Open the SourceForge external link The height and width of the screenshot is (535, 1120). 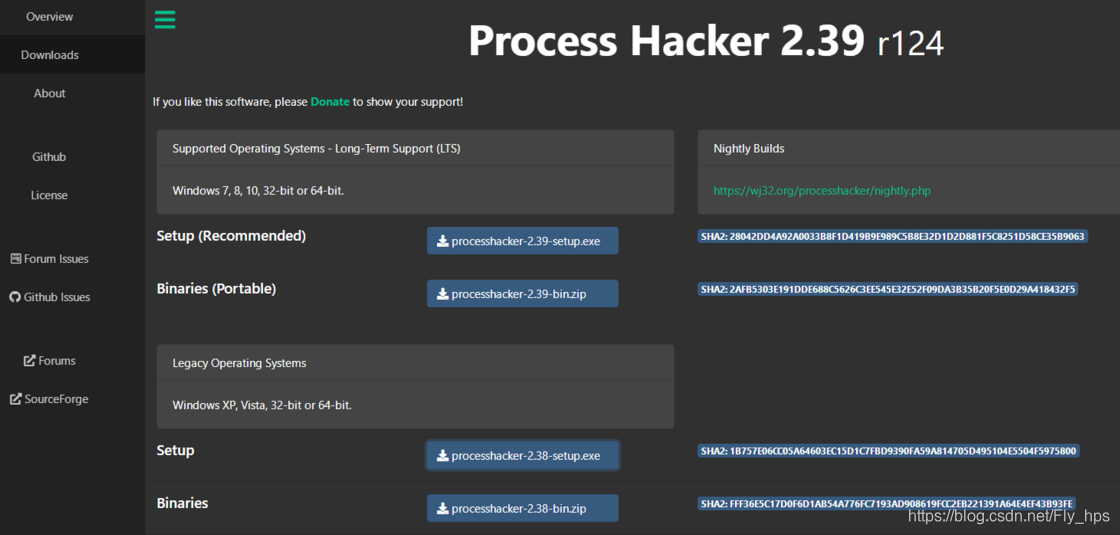pyautogui.click(x=49, y=399)
